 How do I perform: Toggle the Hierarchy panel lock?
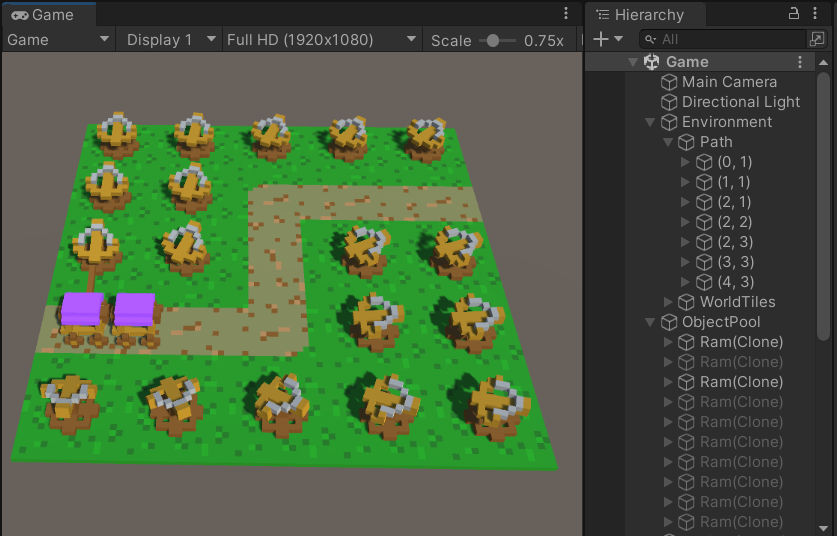pos(794,13)
